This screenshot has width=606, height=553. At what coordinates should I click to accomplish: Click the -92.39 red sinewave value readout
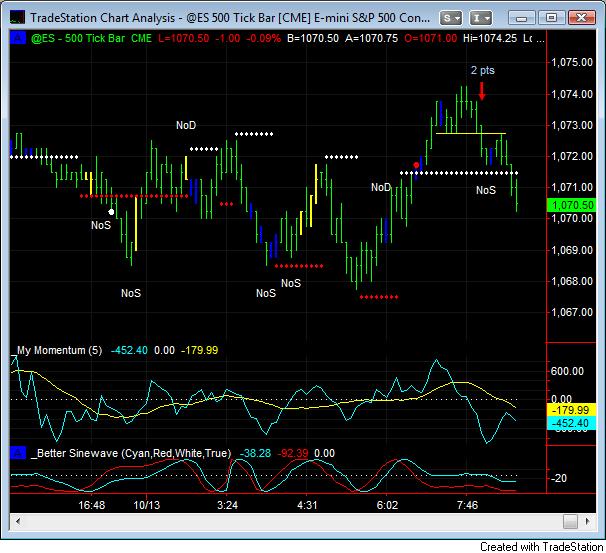293,453
